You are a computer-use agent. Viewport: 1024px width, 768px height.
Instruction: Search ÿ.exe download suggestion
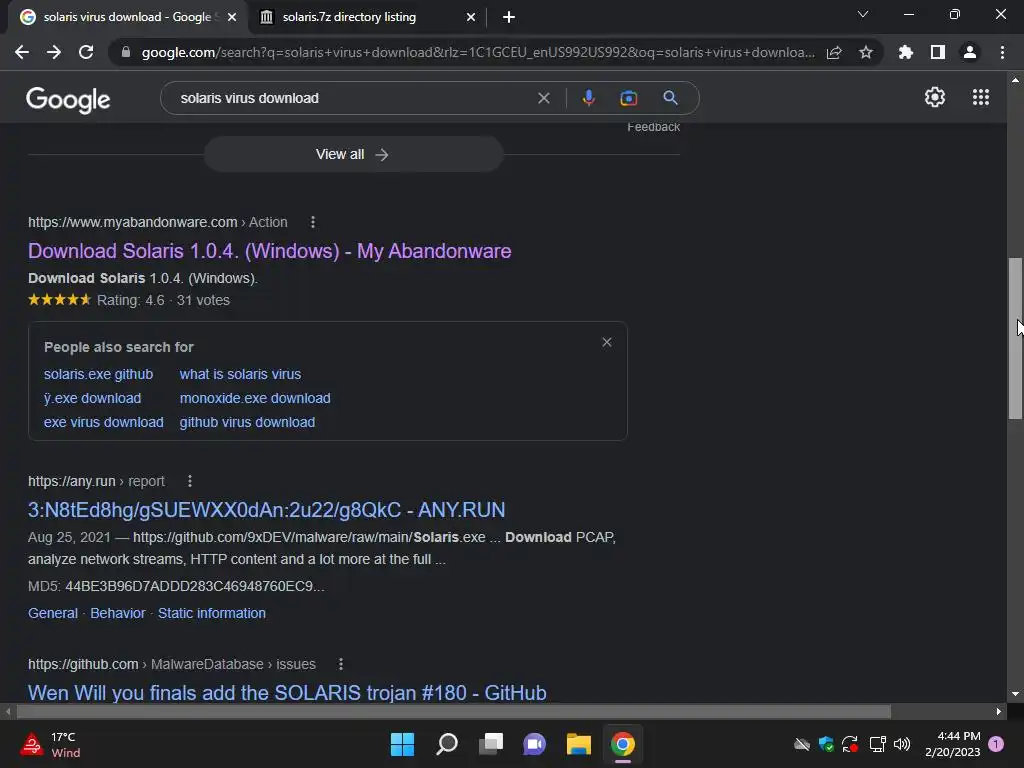(93, 398)
